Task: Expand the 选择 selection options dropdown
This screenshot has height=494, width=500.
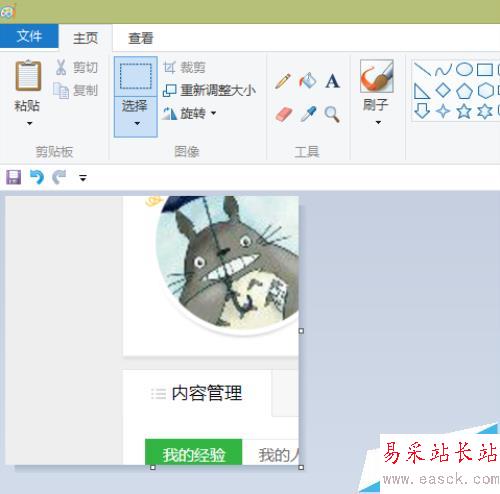Action: click(136, 117)
